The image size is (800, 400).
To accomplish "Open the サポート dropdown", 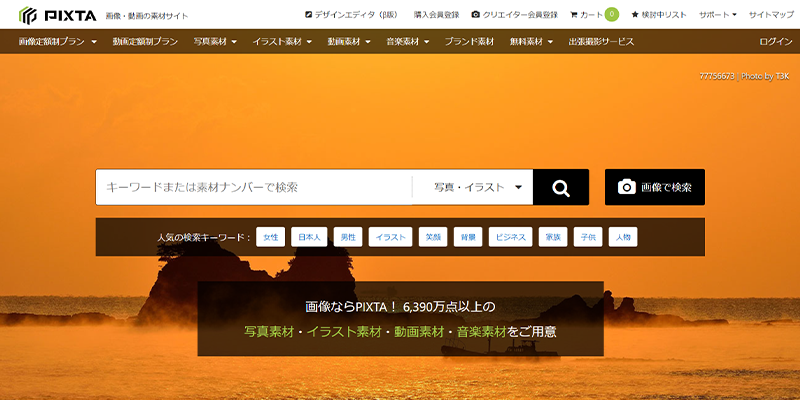I will [x=717, y=15].
